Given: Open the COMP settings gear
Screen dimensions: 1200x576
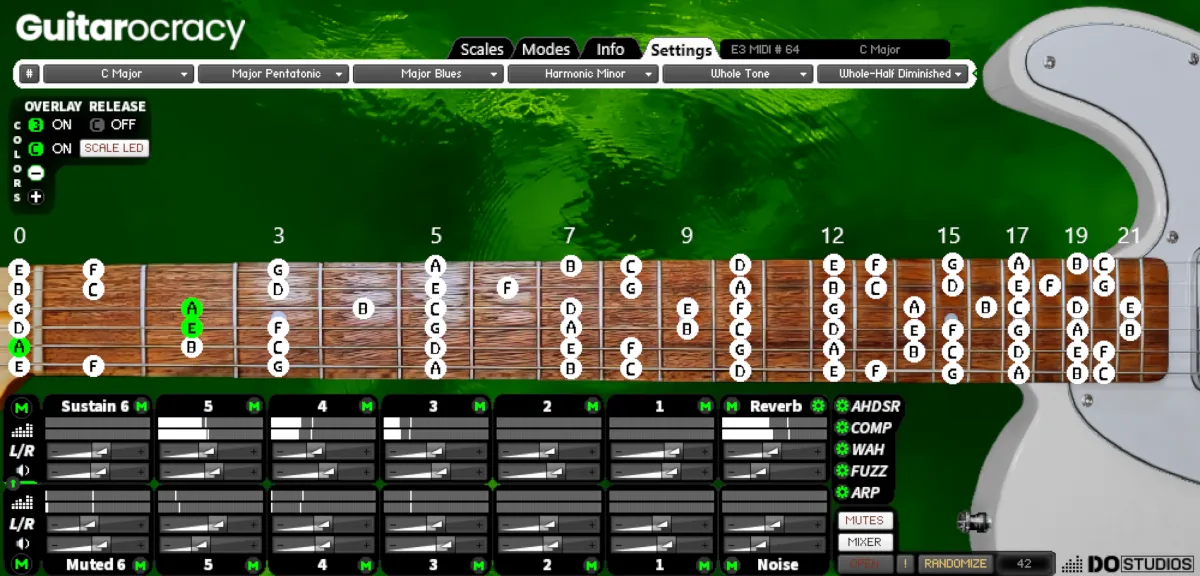Looking at the screenshot, I should click(x=842, y=428).
